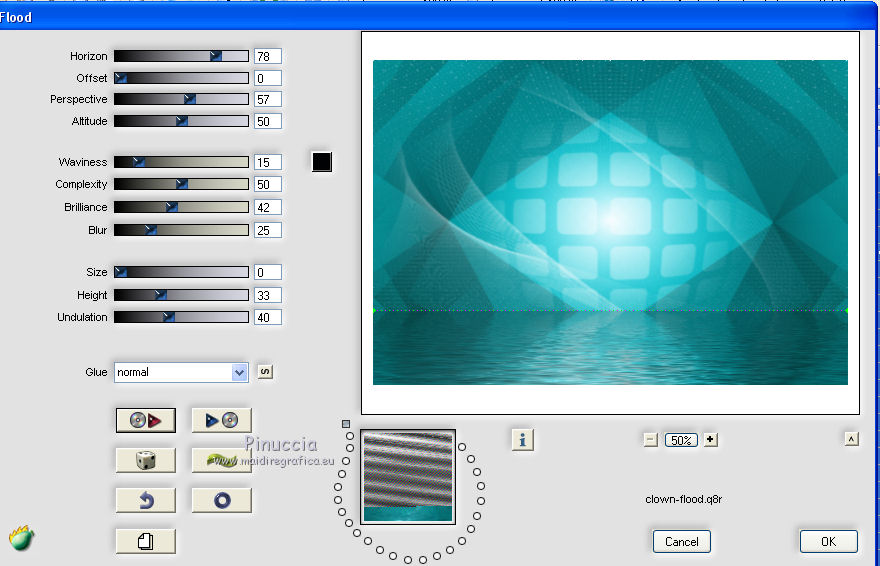Click the caret button right of zoom
The height and width of the screenshot is (566, 880).
(x=851, y=439)
